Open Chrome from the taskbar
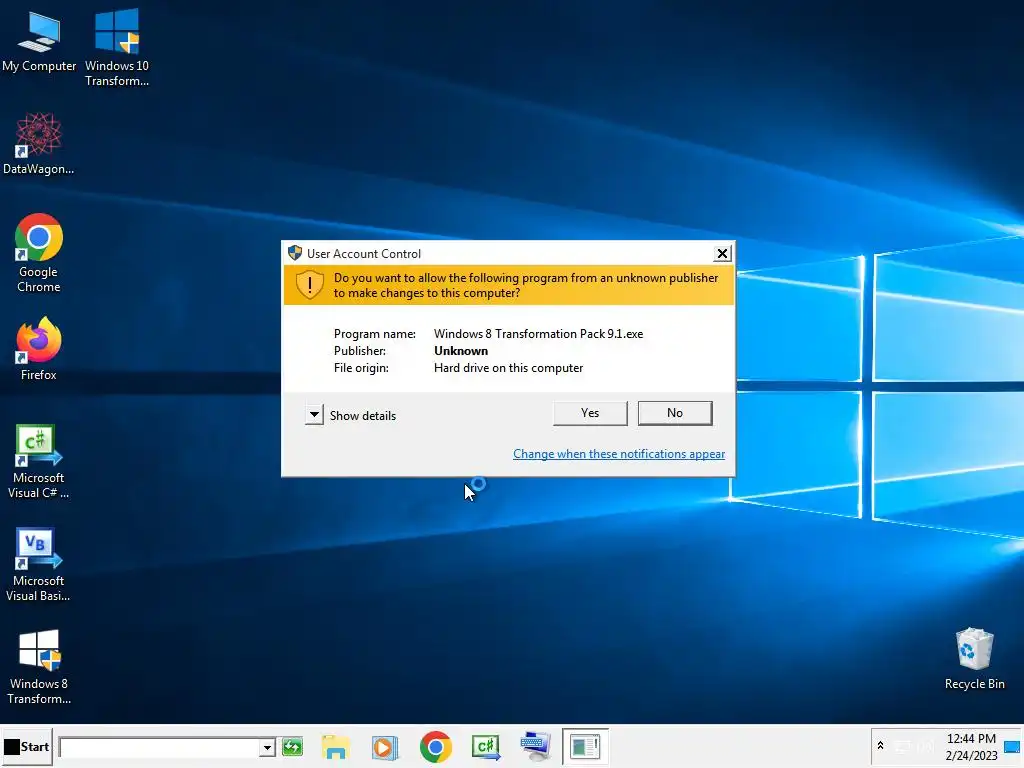 point(436,746)
